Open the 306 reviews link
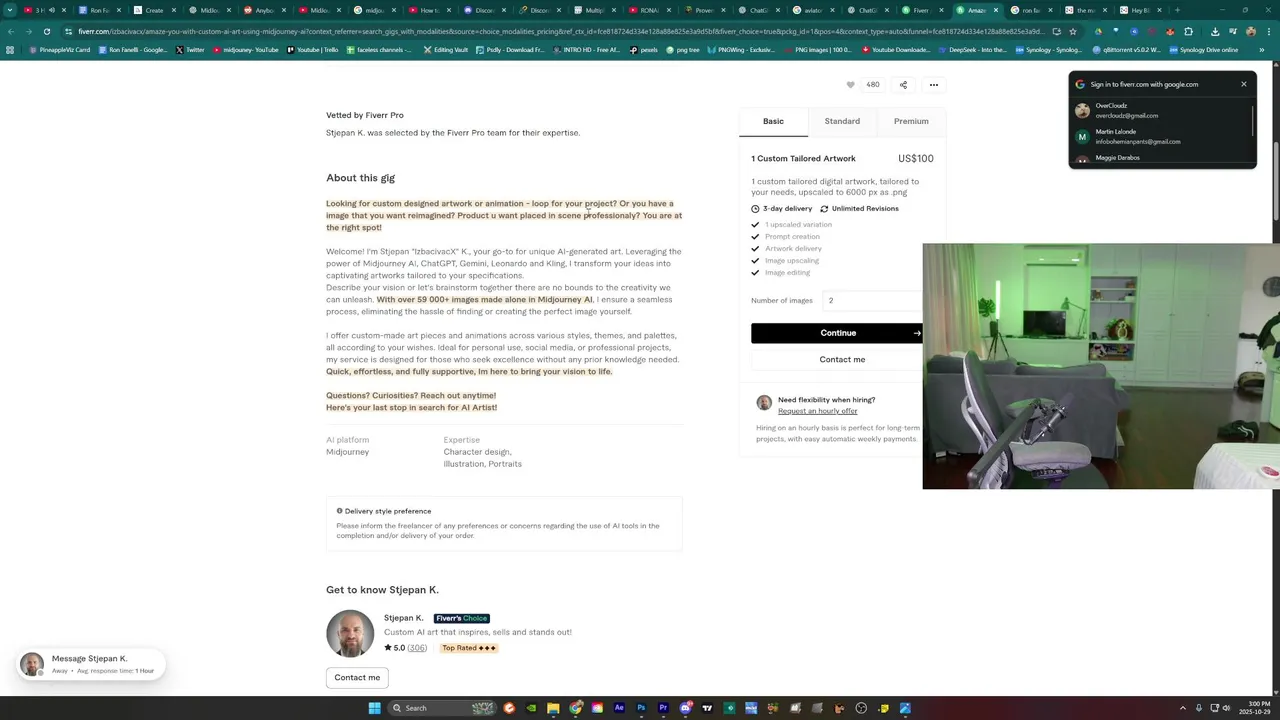 [417, 648]
